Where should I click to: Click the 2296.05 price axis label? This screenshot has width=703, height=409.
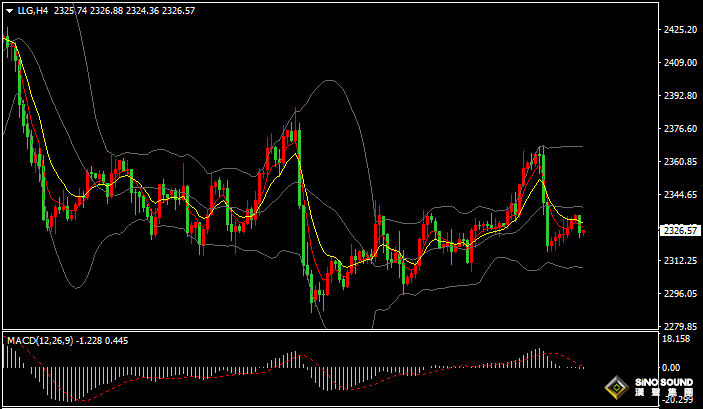[x=680, y=294]
